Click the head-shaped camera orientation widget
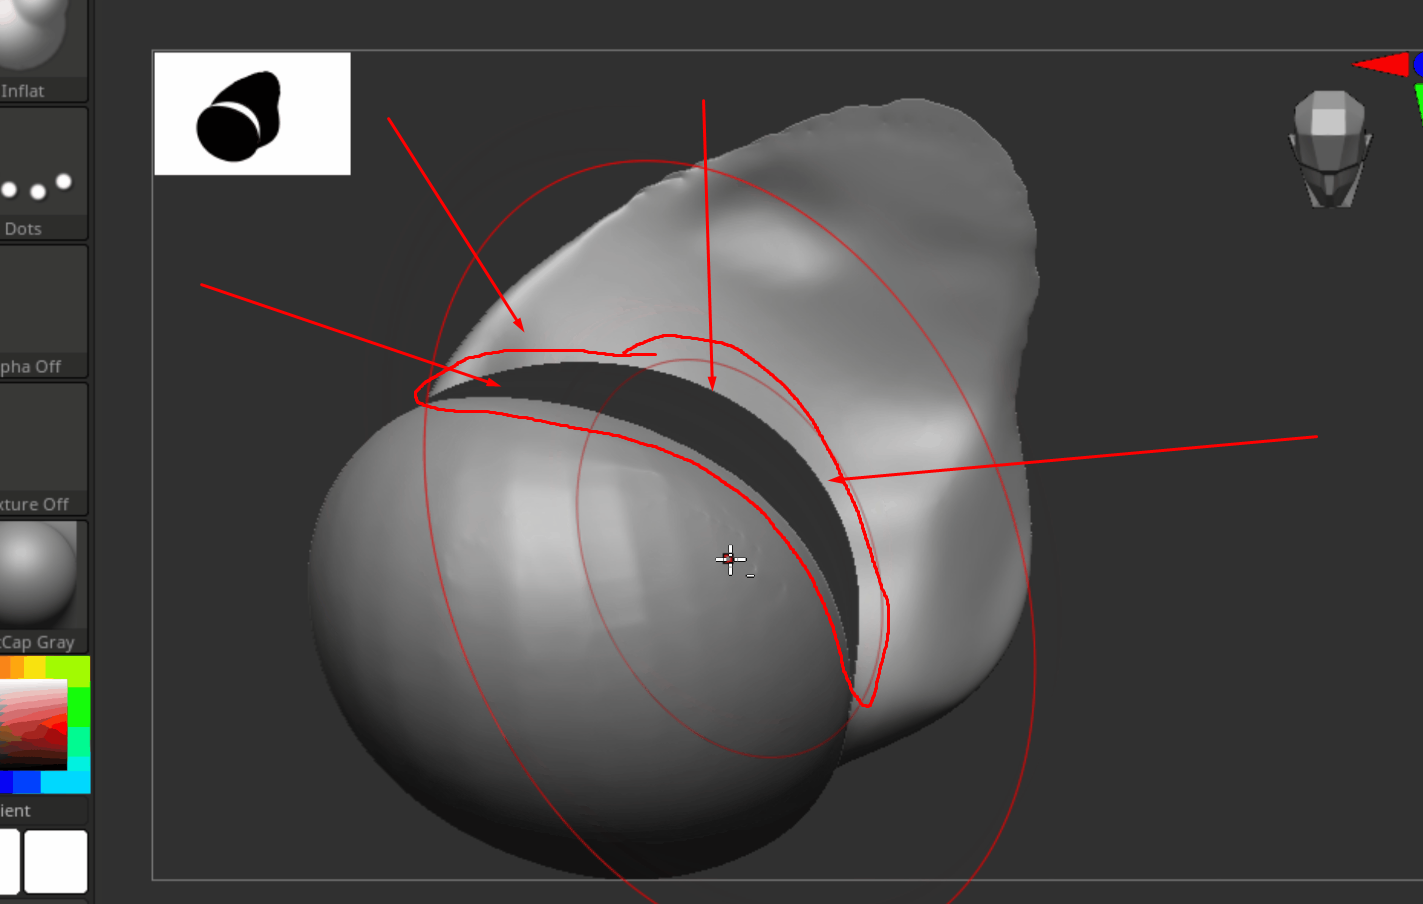Viewport: 1423px width, 904px height. coord(1329,148)
